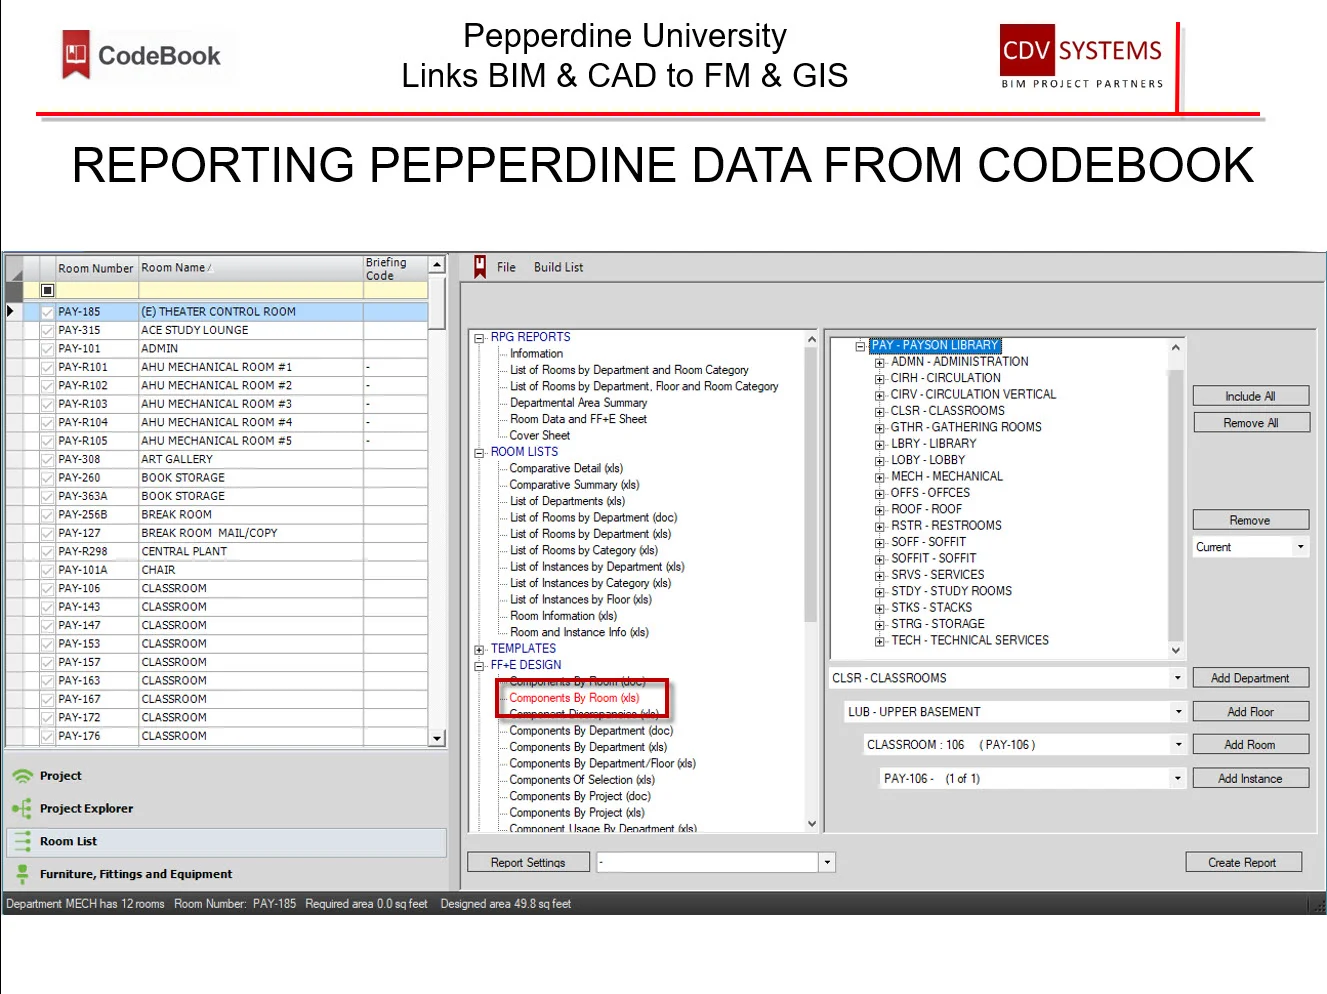
Task: Open the PAY-106 instance dropdown
Action: [1177, 778]
